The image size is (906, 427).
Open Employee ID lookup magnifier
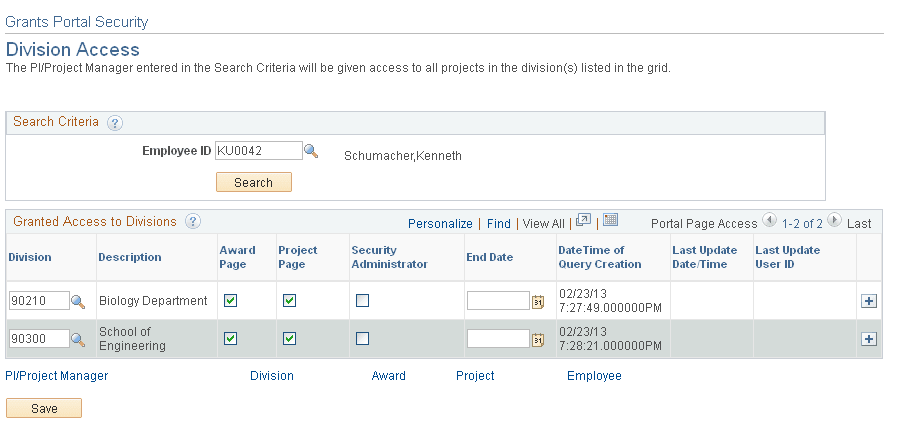click(x=311, y=151)
